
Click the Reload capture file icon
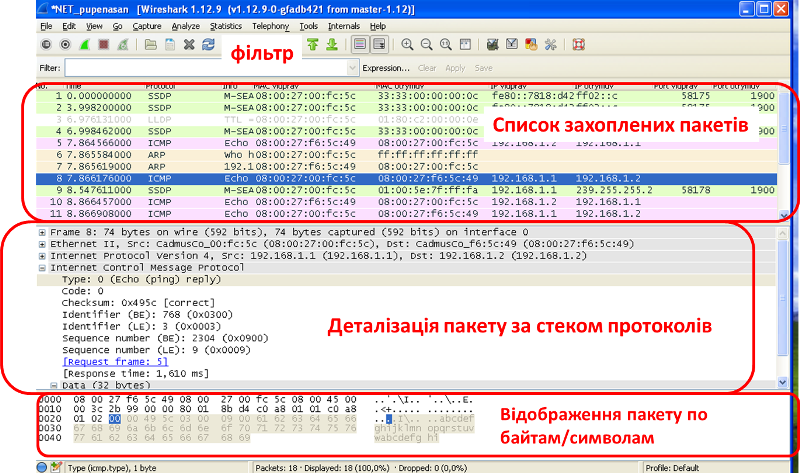click(208, 45)
